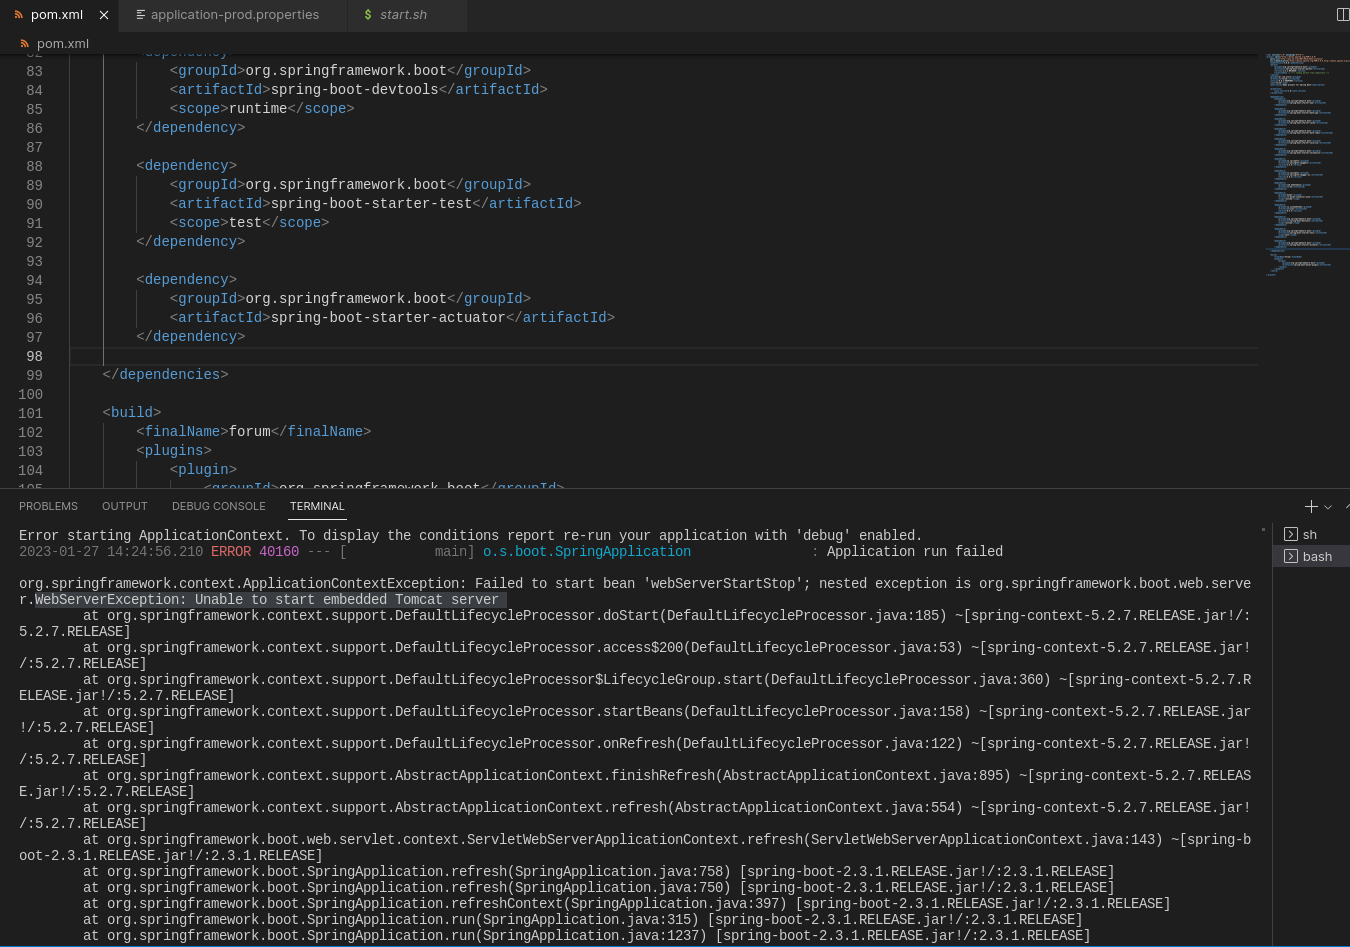Click the spring-boot-starter-test artifactId text

[x=372, y=203]
